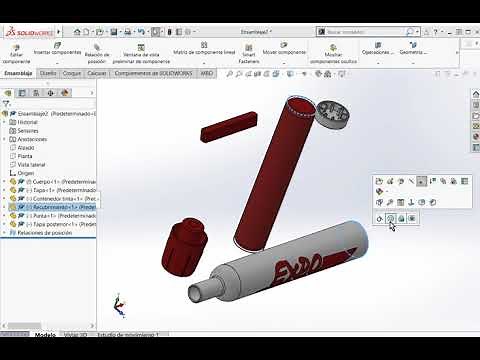Switch to the Estudio de movimiento 1 tab

[x=128, y=334]
